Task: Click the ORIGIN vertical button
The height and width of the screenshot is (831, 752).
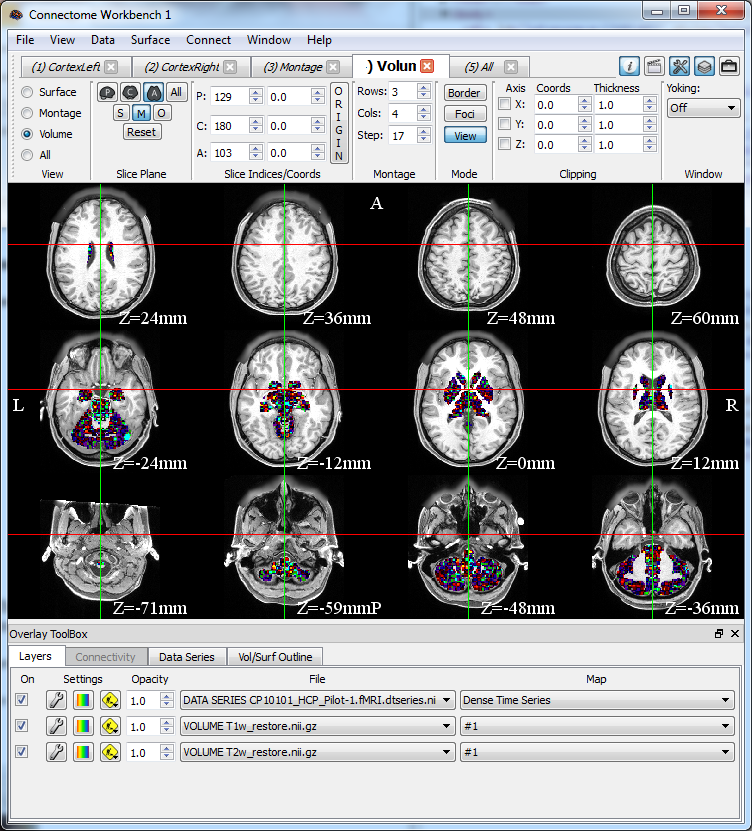Action: tap(339, 123)
